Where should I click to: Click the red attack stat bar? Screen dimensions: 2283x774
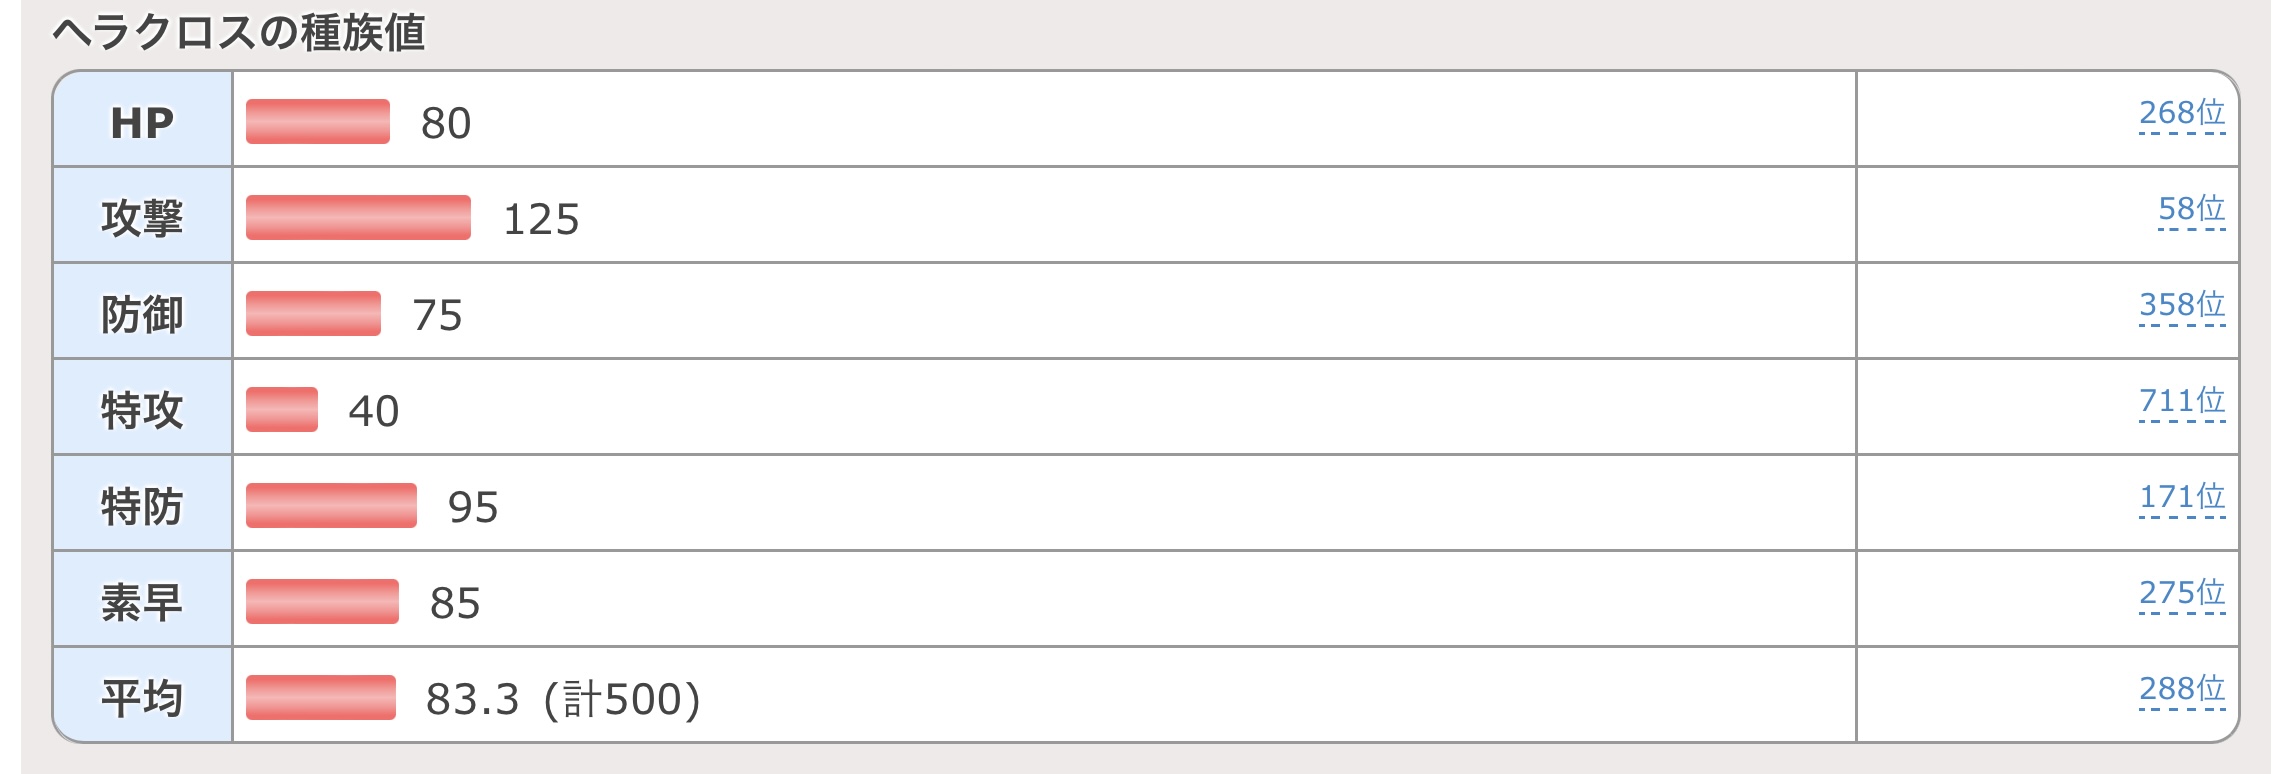click(x=358, y=218)
